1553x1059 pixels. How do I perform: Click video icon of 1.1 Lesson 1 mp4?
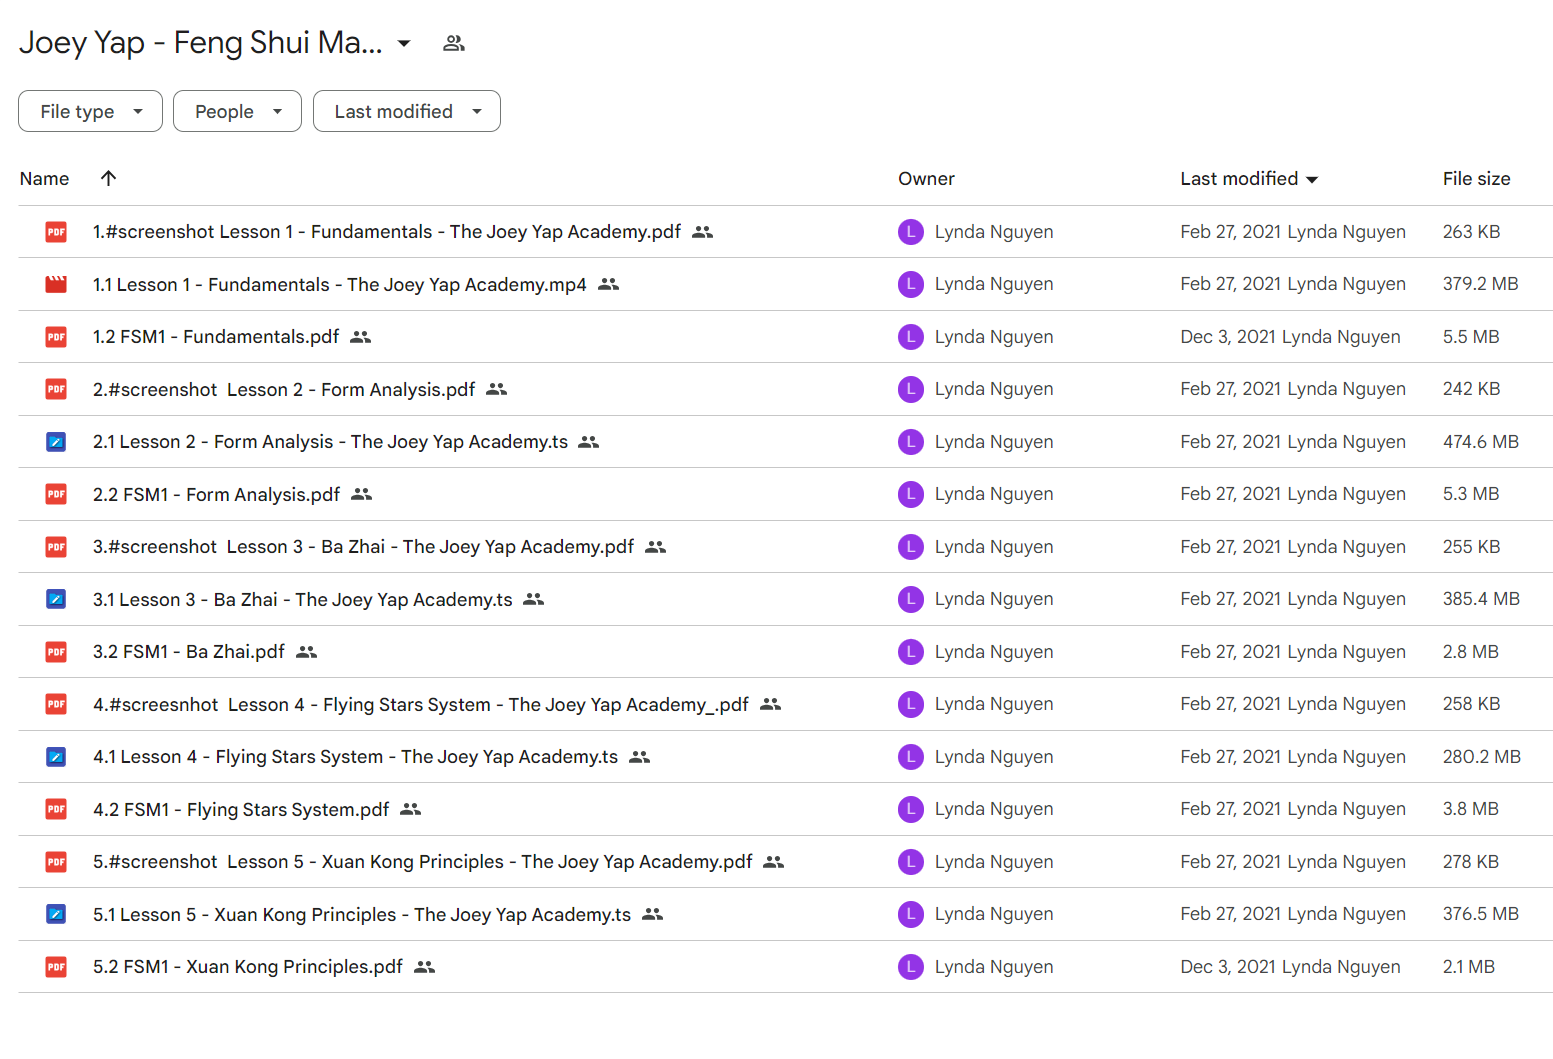pyautogui.click(x=56, y=284)
